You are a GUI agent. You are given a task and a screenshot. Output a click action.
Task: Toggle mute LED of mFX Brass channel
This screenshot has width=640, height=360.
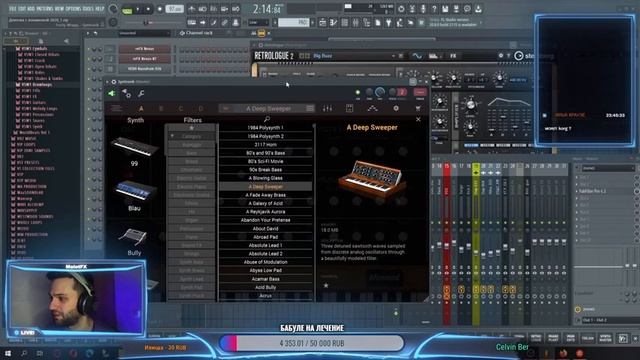tap(89, 49)
